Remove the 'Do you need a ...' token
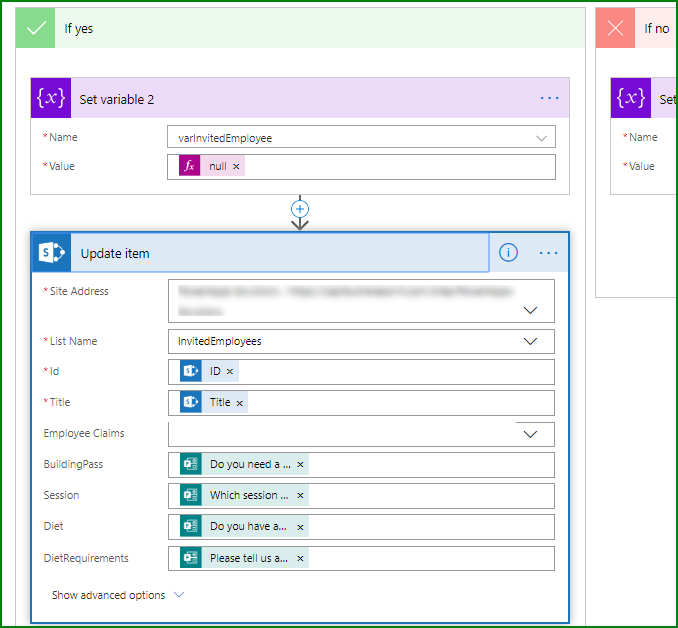Viewport: 678px width, 628px height. [x=300, y=465]
